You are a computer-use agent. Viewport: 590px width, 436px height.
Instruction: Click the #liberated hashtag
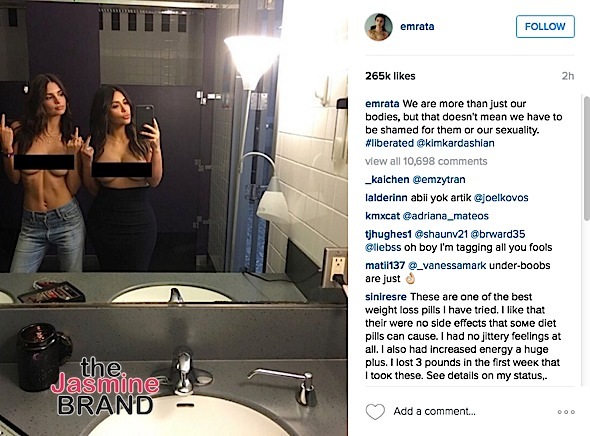pyautogui.click(x=389, y=143)
